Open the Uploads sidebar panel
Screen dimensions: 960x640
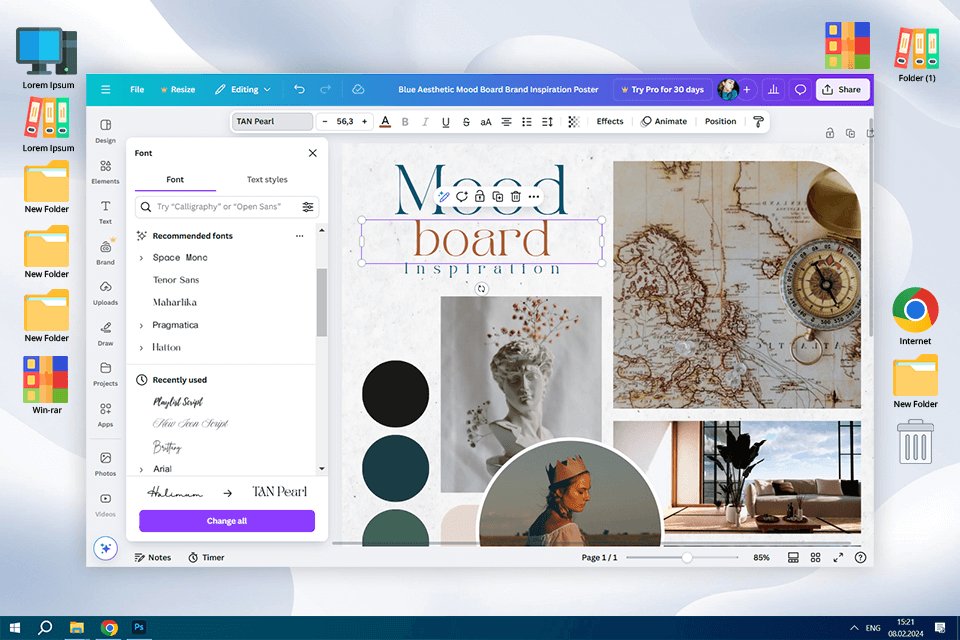[105, 293]
